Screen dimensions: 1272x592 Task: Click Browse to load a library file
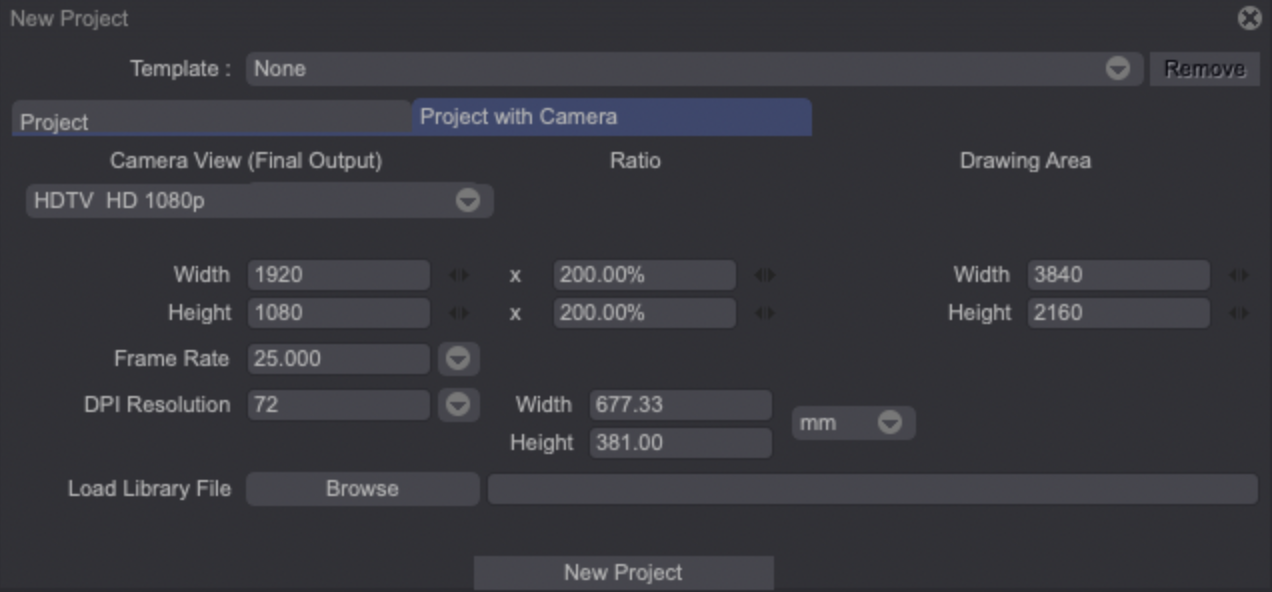tap(362, 489)
